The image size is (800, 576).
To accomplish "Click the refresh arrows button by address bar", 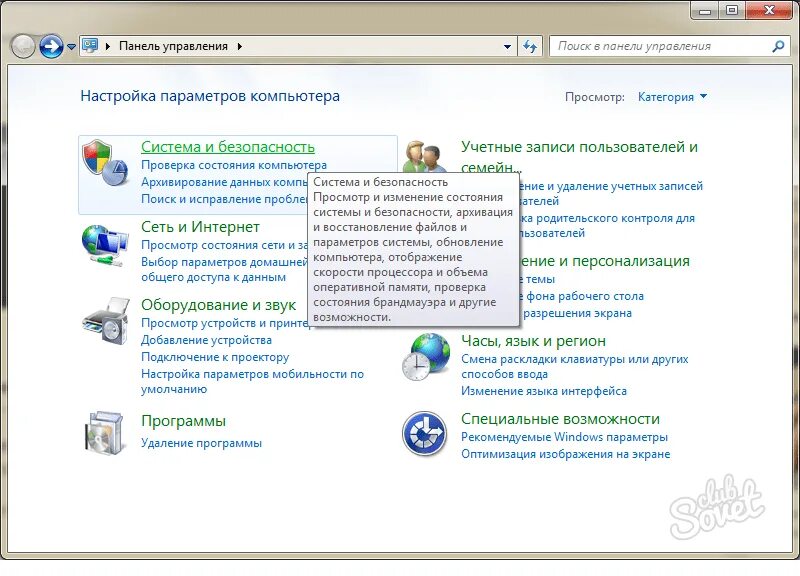I will [530, 46].
